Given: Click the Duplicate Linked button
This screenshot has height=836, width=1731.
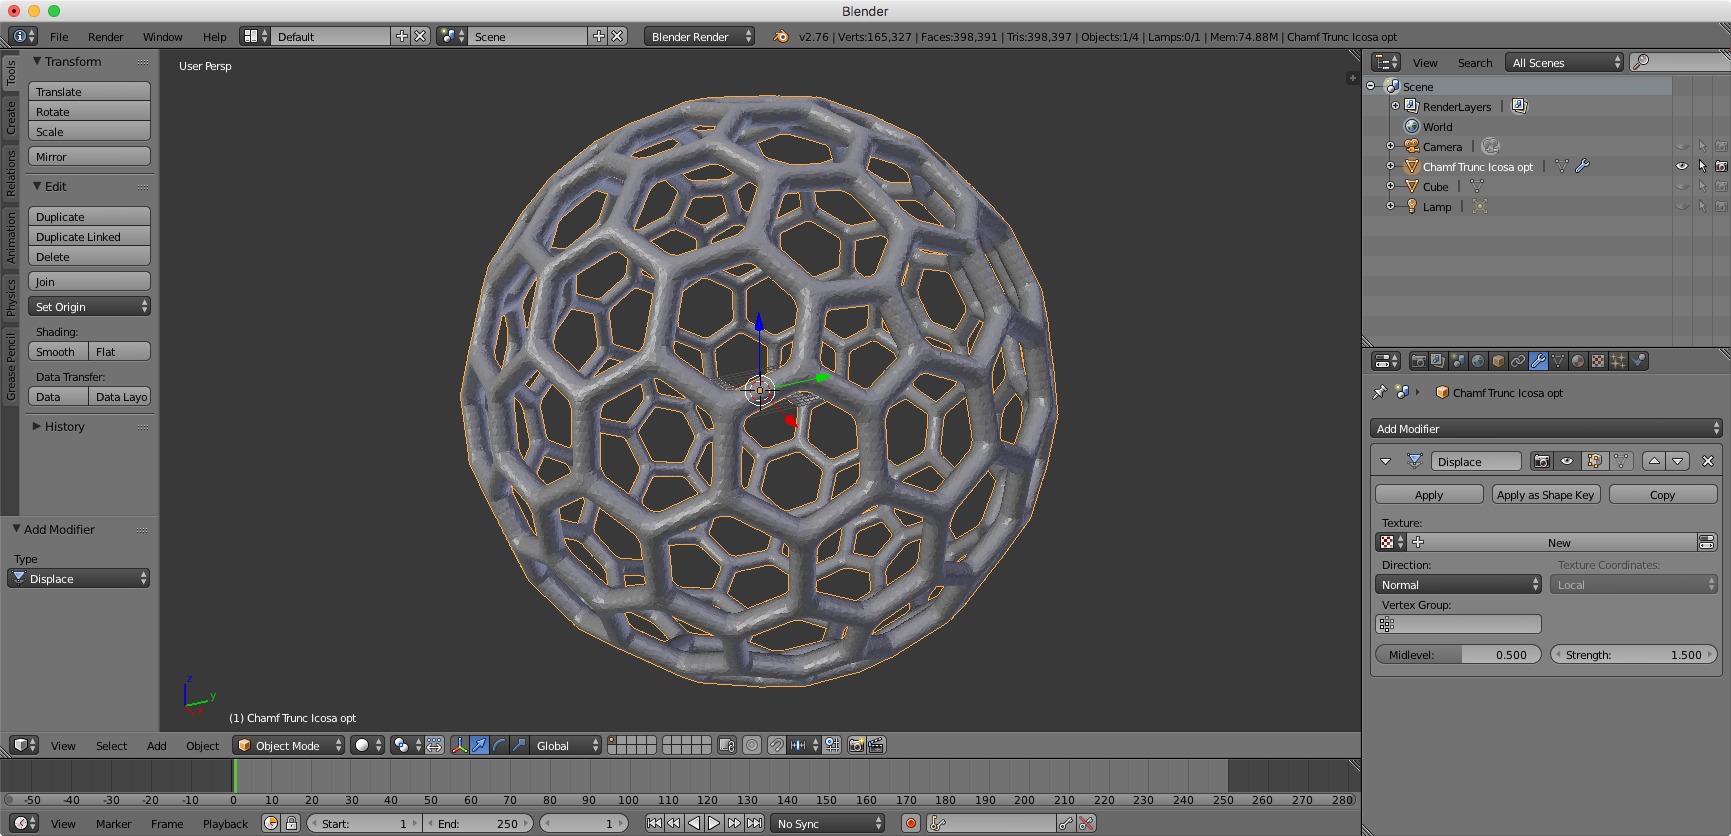Looking at the screenshot, I should click(90, 236).
